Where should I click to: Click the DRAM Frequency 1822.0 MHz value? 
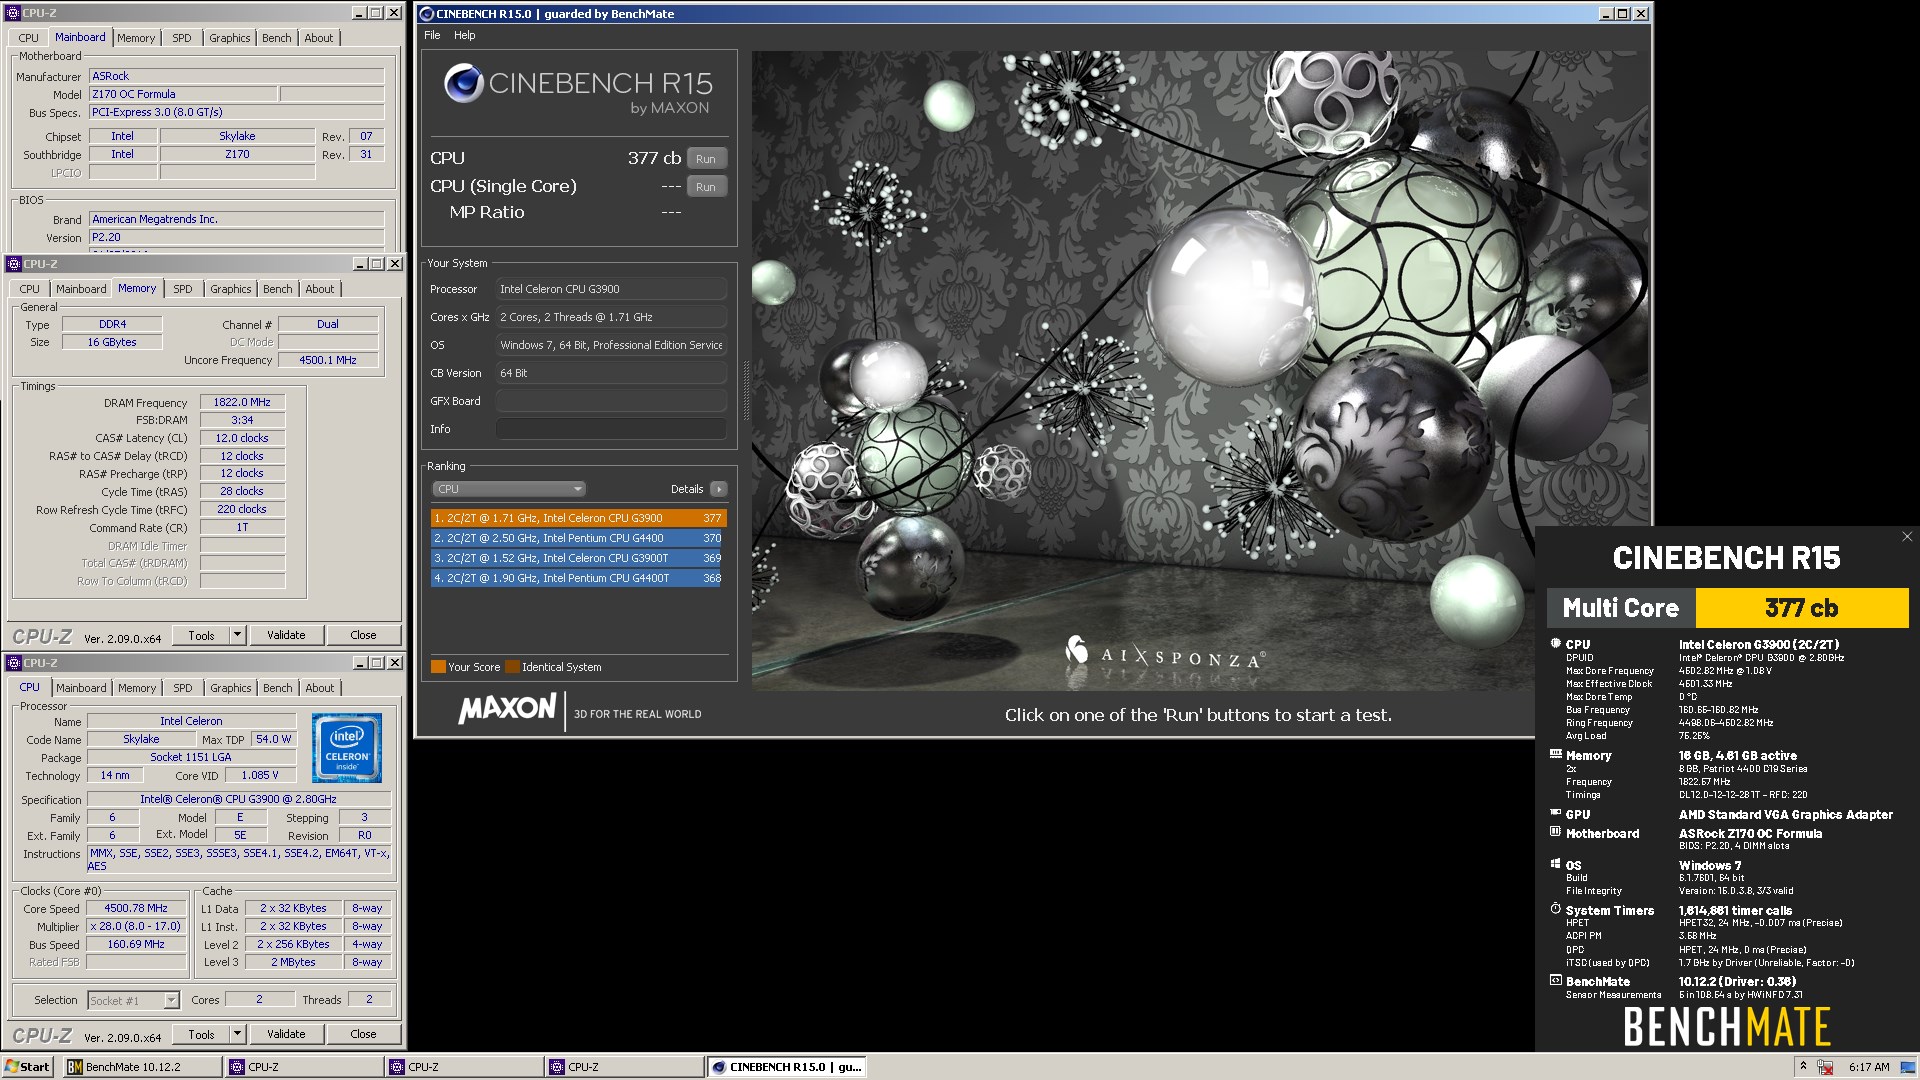tap(242, 402)
